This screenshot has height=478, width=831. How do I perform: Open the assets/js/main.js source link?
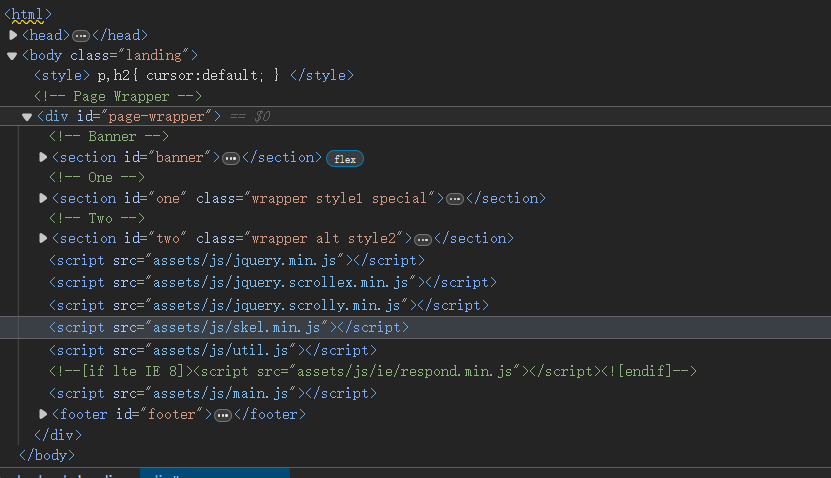tap(221, 393)
